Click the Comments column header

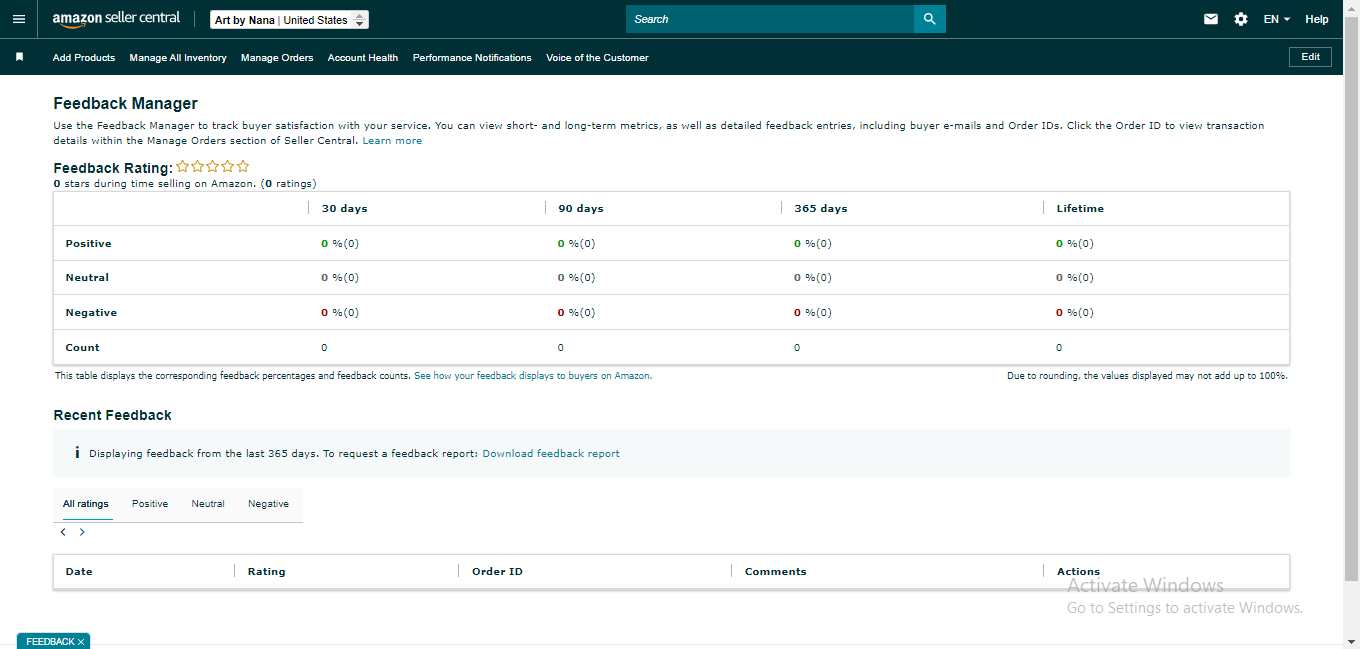click(x=776, y=572)
